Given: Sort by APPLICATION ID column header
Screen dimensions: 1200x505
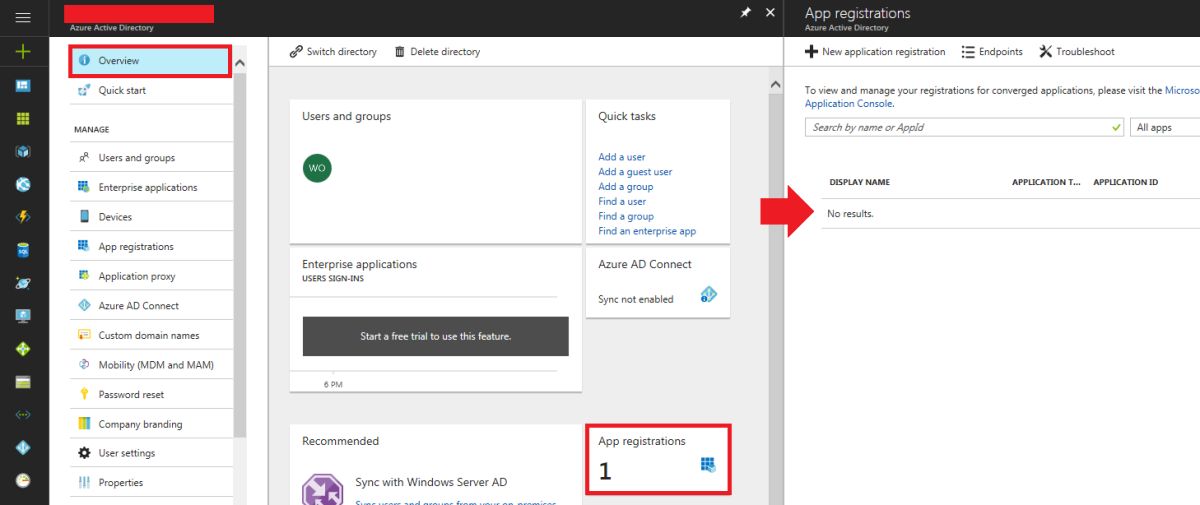Looking at the screenshot, I should 1126,183.
